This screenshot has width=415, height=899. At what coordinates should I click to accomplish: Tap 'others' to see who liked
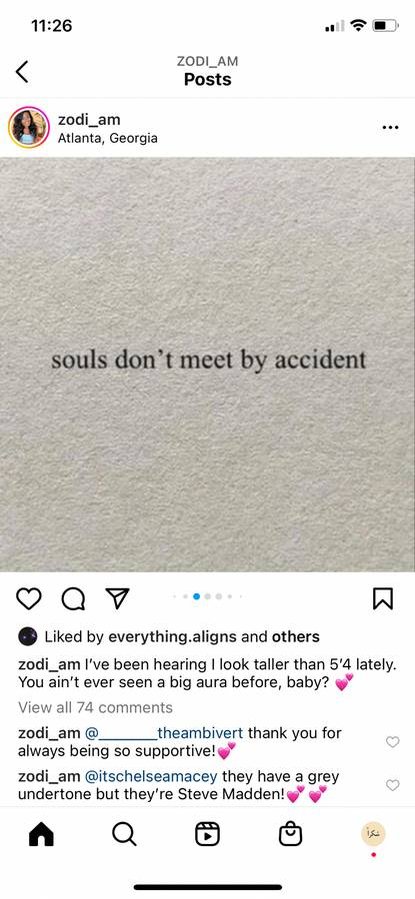click(x=296, y=636)
